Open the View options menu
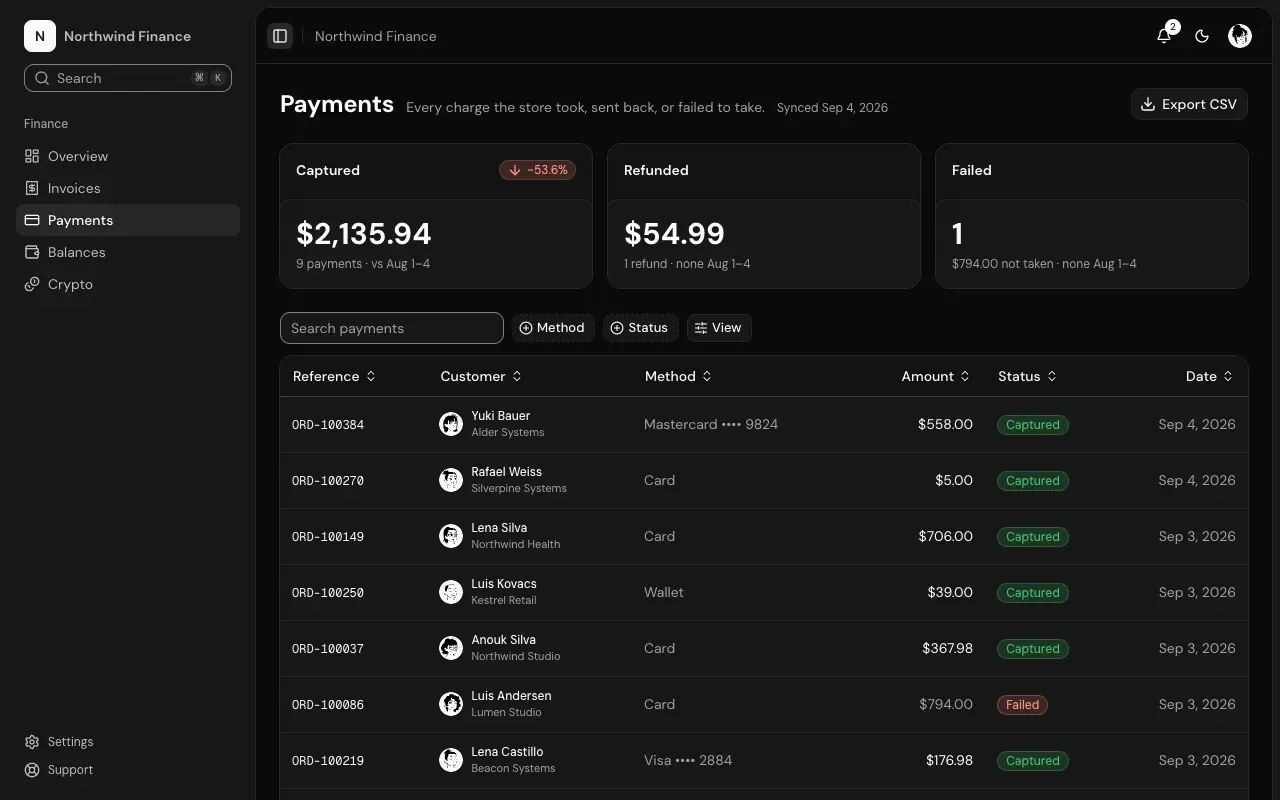 [x=719, y=328]
